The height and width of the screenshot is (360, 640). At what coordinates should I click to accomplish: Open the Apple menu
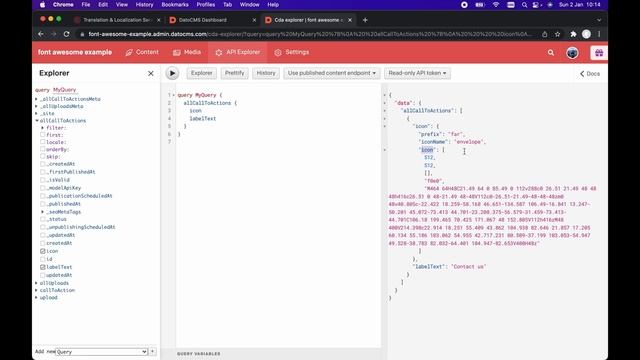(42, 5)
